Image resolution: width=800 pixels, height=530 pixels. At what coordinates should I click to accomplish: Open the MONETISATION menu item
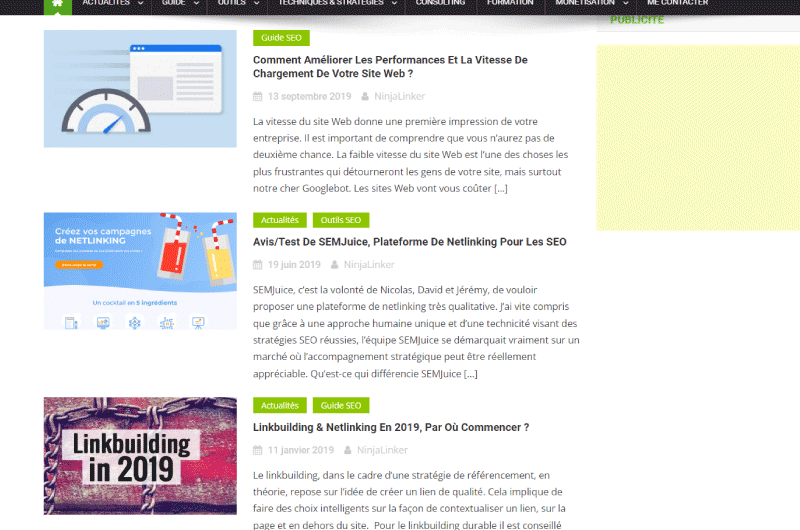click(585, 3)
